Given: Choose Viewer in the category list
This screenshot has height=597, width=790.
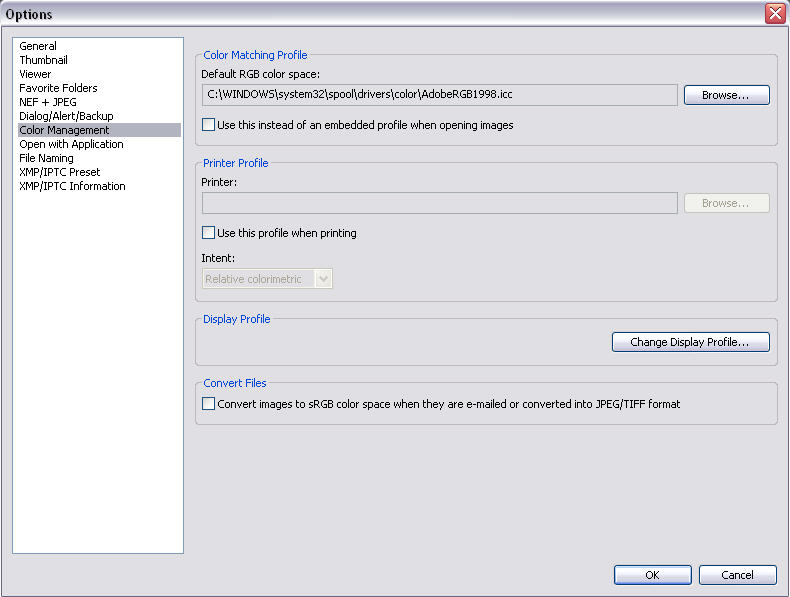Looking at the screenshot, I should (35, 74).
